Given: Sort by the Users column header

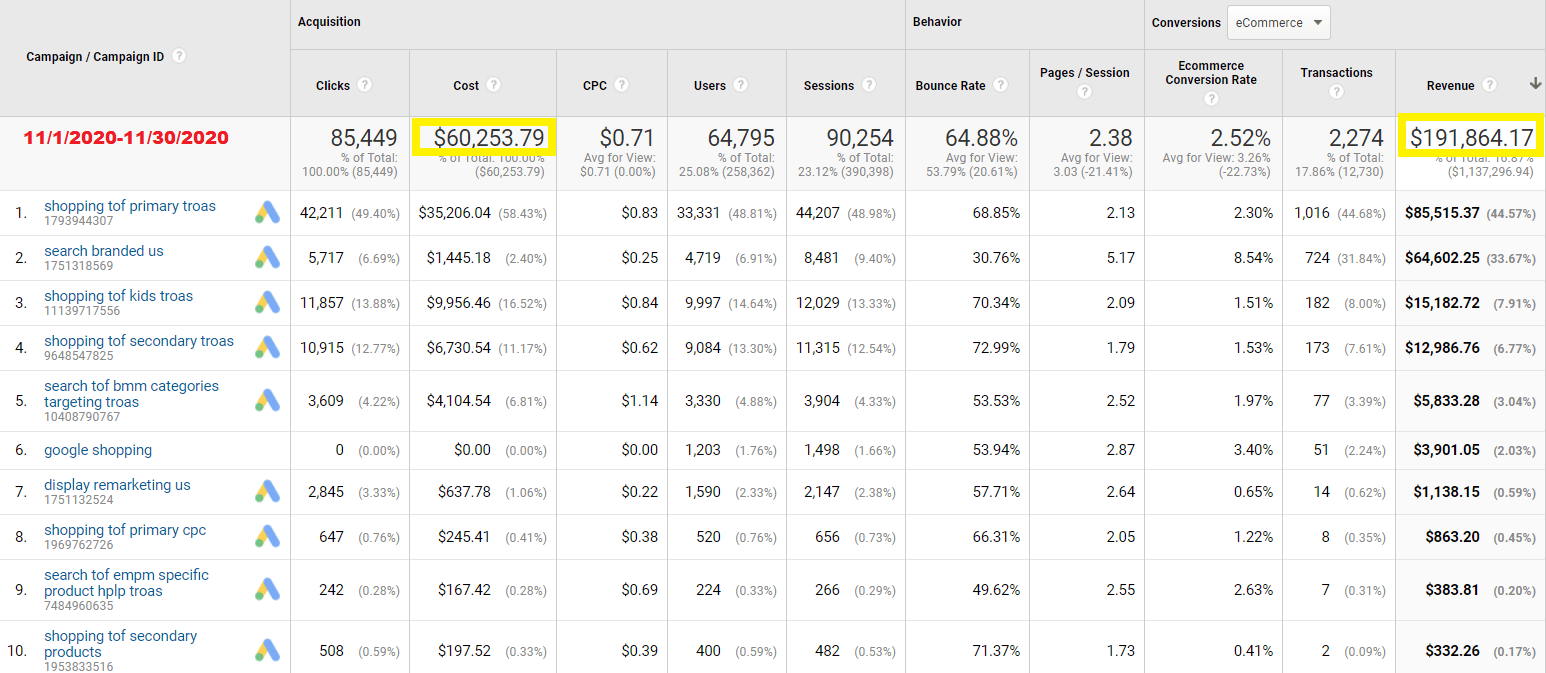Looking at the screenshot, I should [x=712, y=85].
